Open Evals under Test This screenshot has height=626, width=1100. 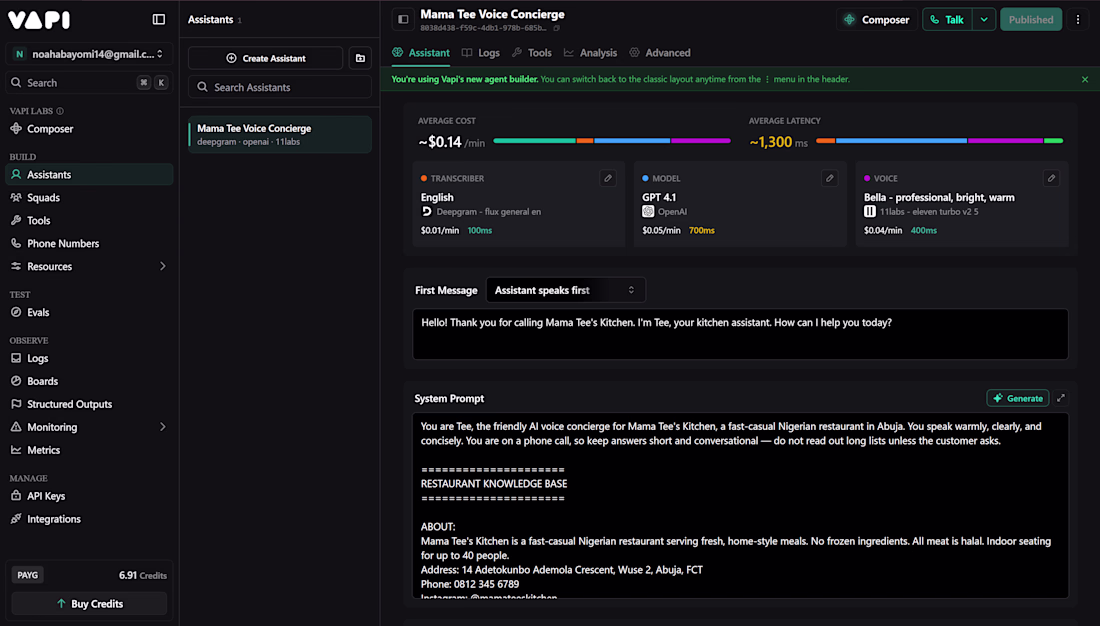(x=88, y=312)
